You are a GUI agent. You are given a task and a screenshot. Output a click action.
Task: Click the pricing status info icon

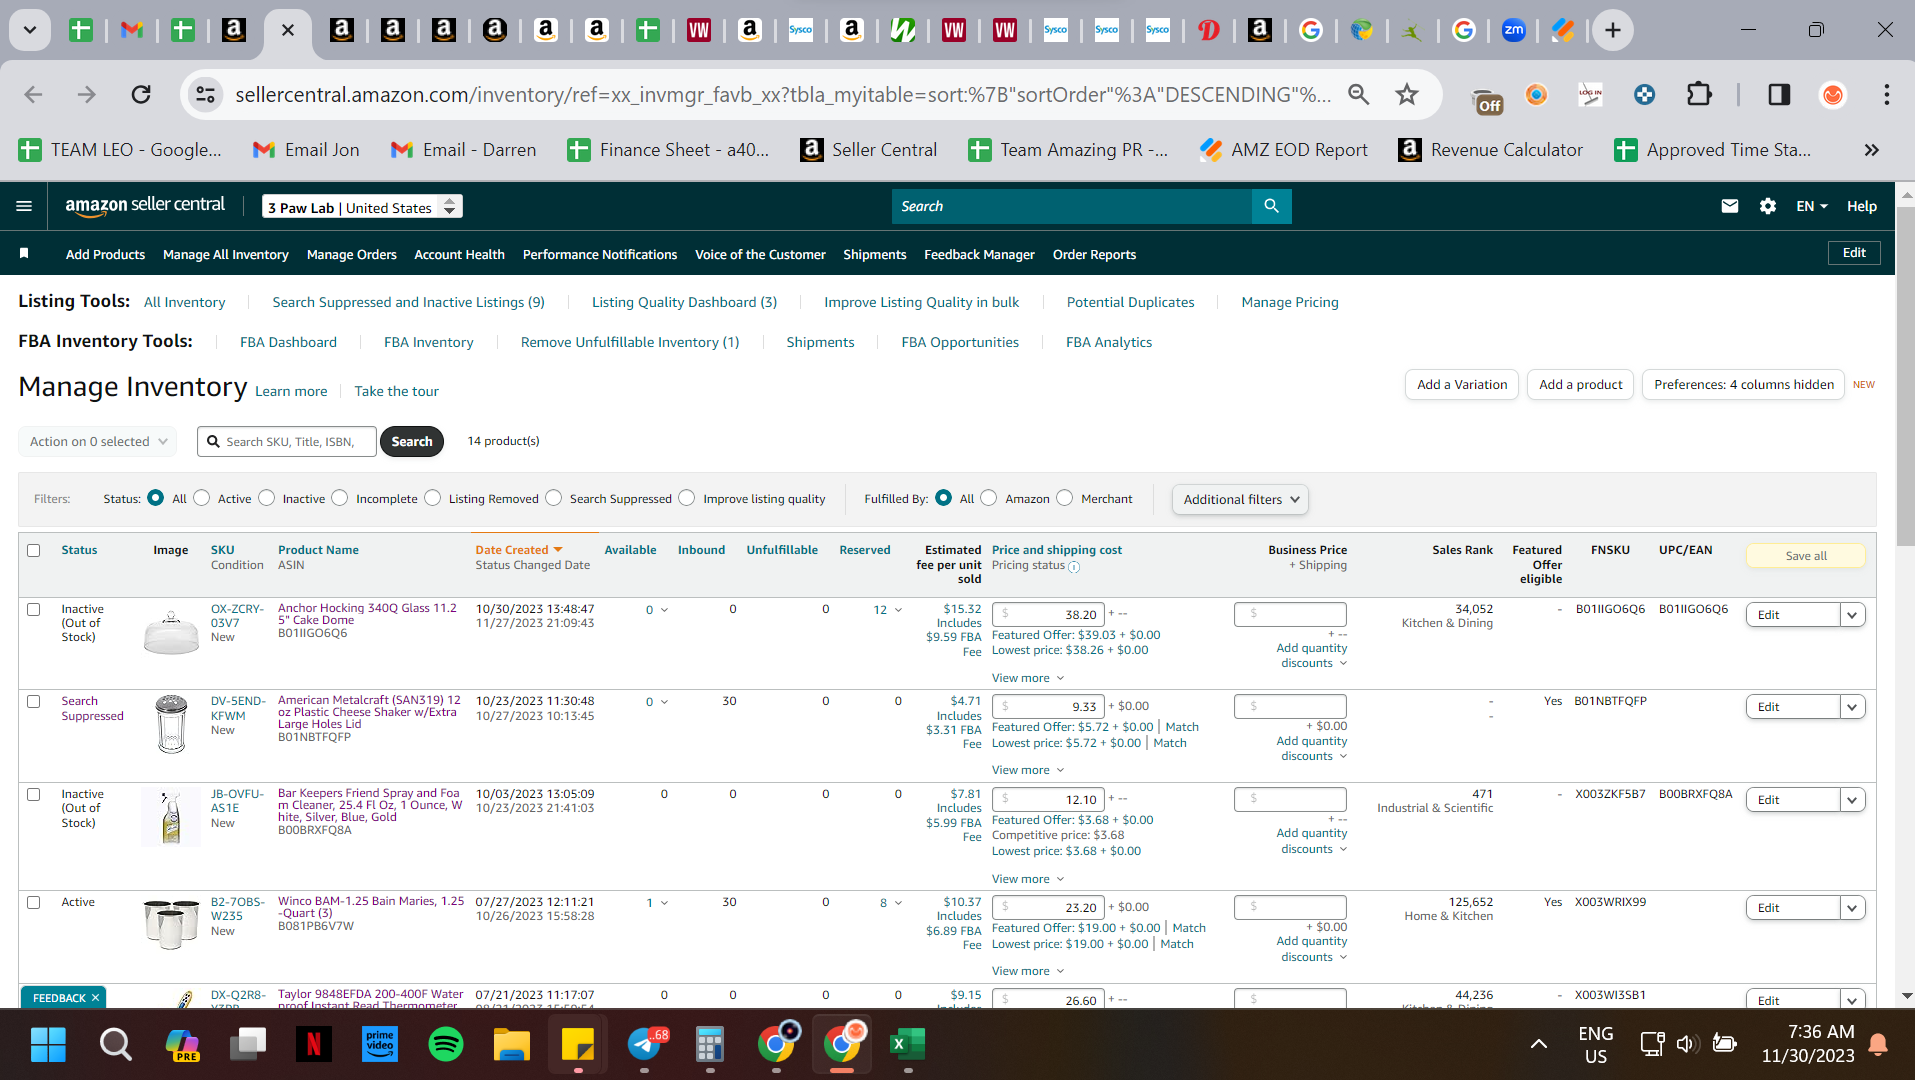(x=1074, y=567)
